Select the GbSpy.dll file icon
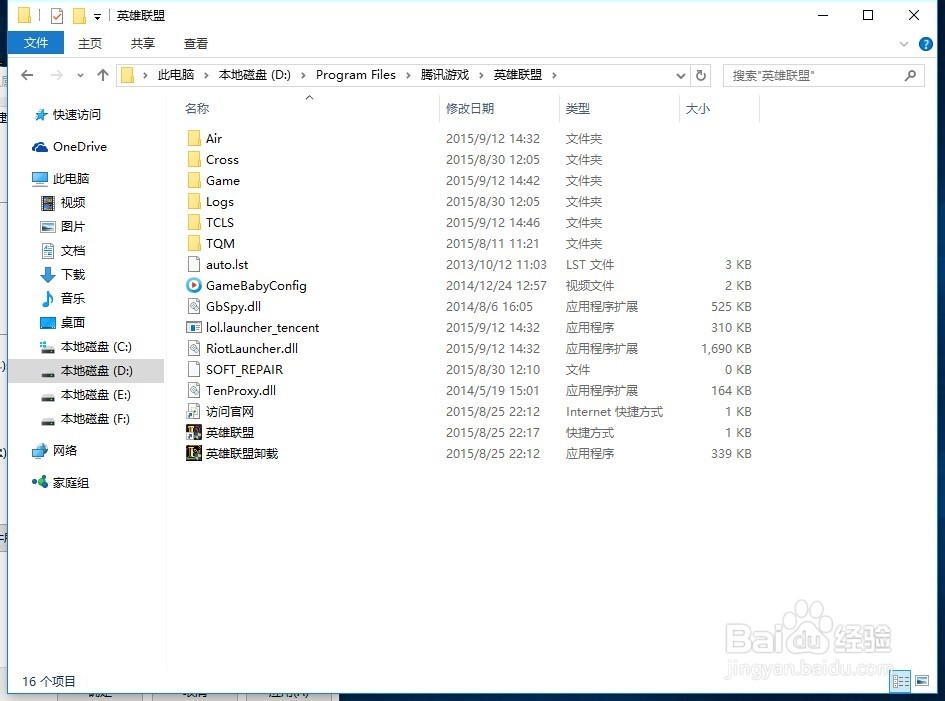This screenshot has width=945, height=701. point(194,307)
